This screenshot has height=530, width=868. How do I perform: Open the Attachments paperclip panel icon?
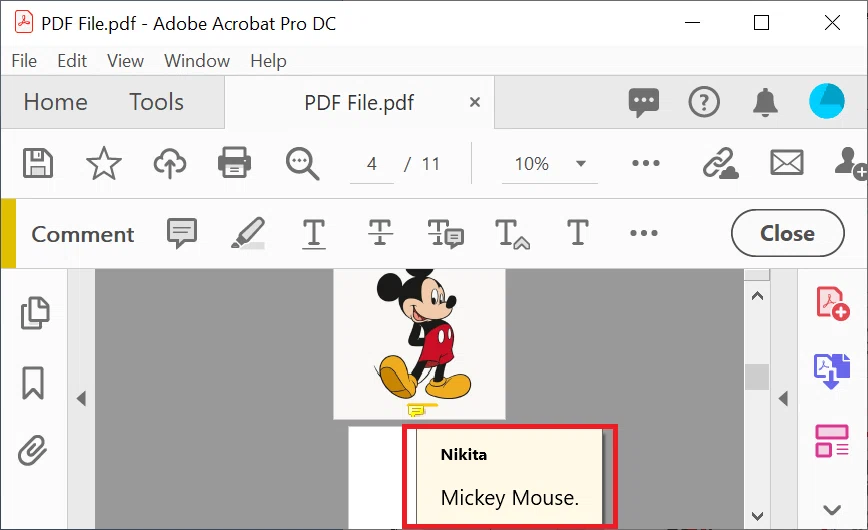point(32,450)
